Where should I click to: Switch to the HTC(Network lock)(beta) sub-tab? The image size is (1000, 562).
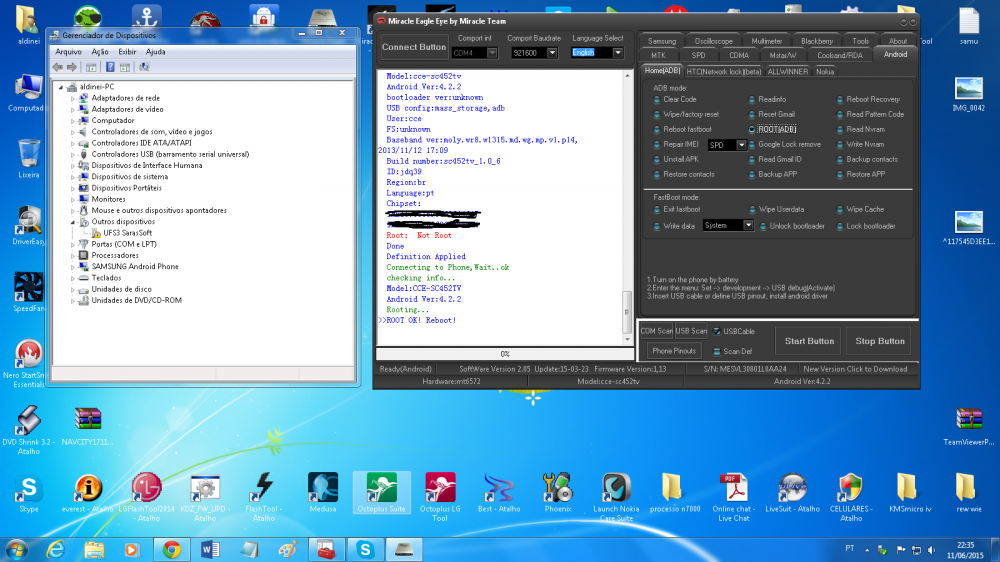[723, 71]
